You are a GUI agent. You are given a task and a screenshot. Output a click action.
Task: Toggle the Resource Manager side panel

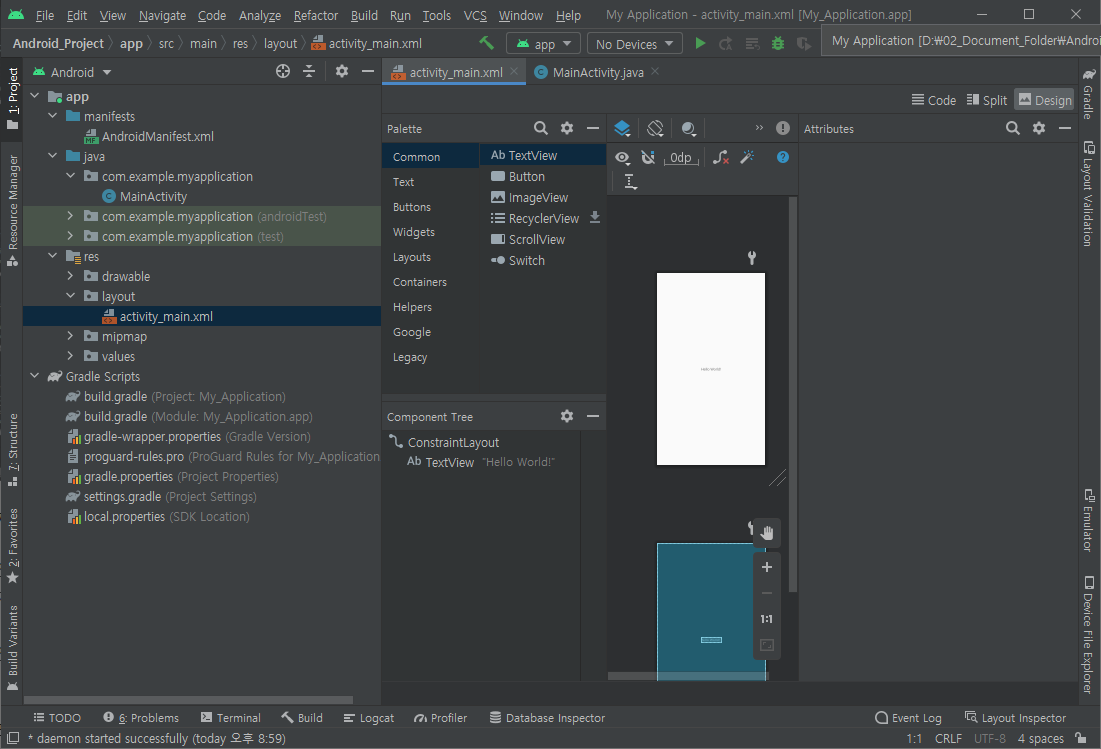(13, 210)
